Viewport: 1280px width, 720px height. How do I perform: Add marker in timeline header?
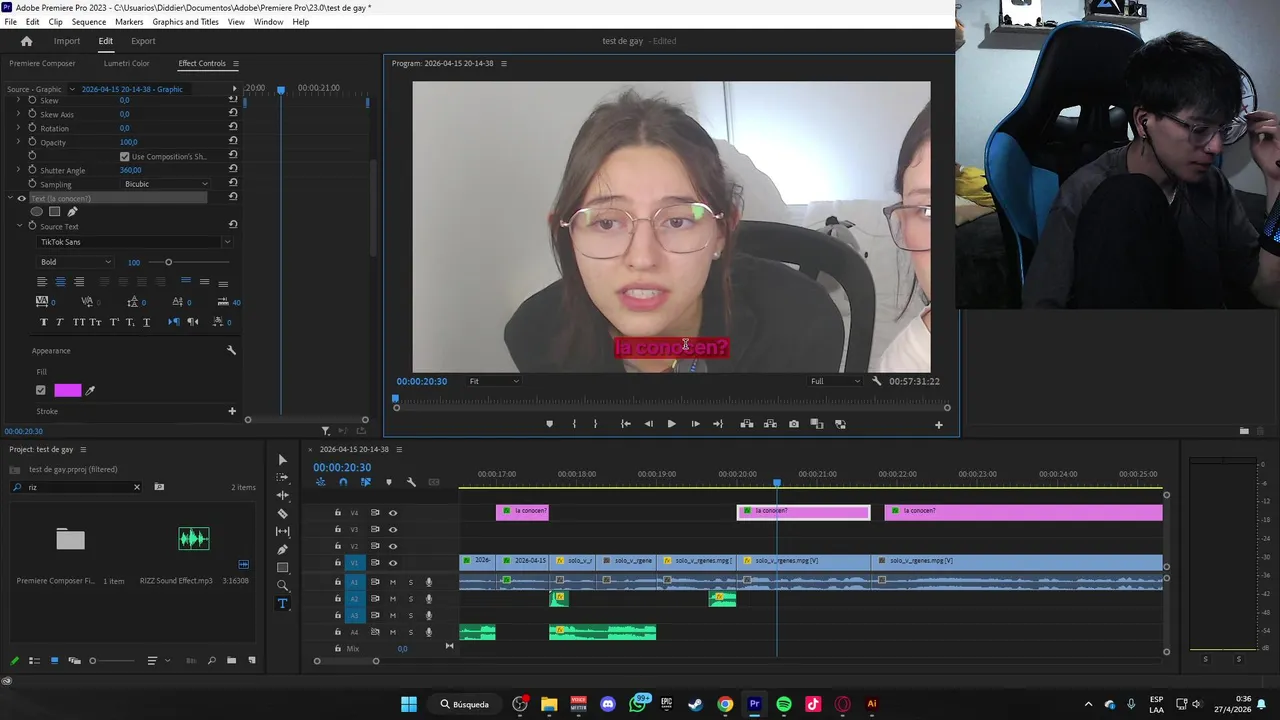pyautogui.click(x=389, y=482)
